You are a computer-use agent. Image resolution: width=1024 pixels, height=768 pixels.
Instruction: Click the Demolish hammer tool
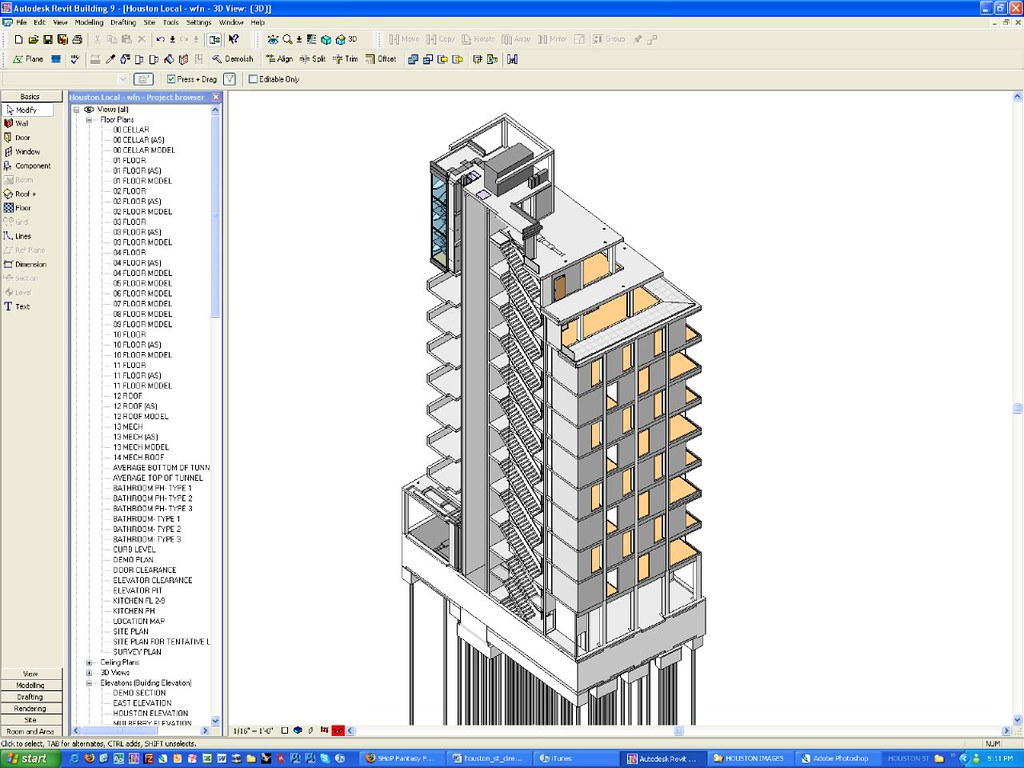233,59
